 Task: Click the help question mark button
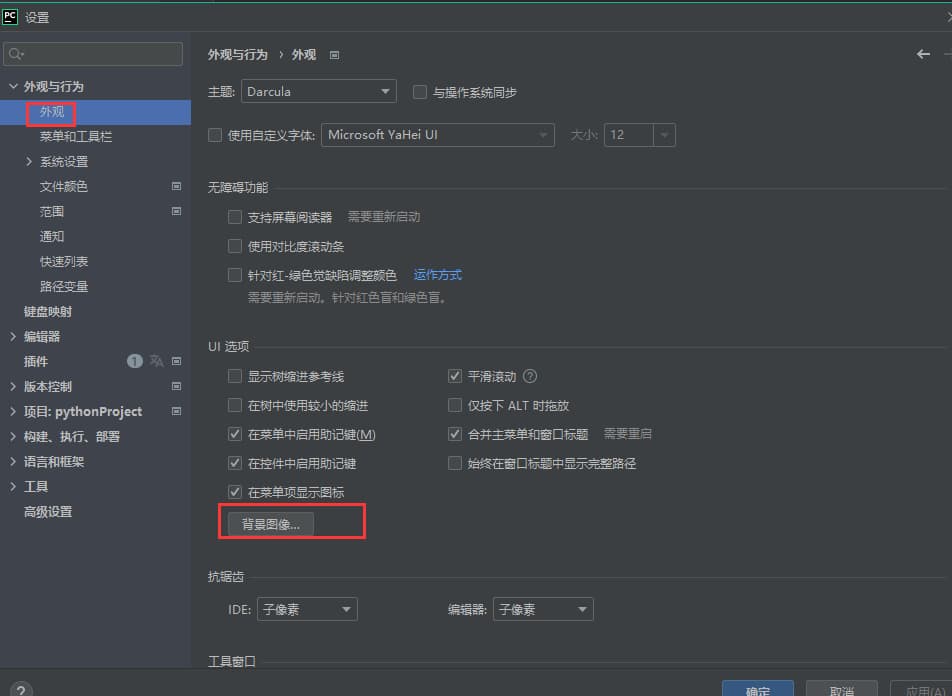(21, 690)
